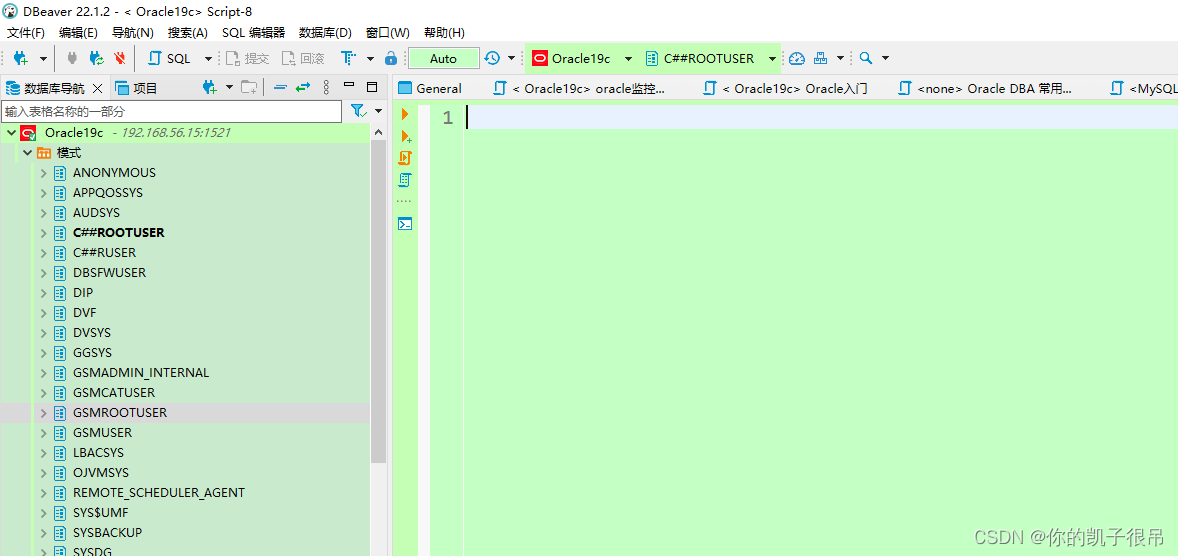This screenshot has height=556, width=1178.
Task: Click the 提交 commit button
Action: pyautogui.click(x=247, y=58)
